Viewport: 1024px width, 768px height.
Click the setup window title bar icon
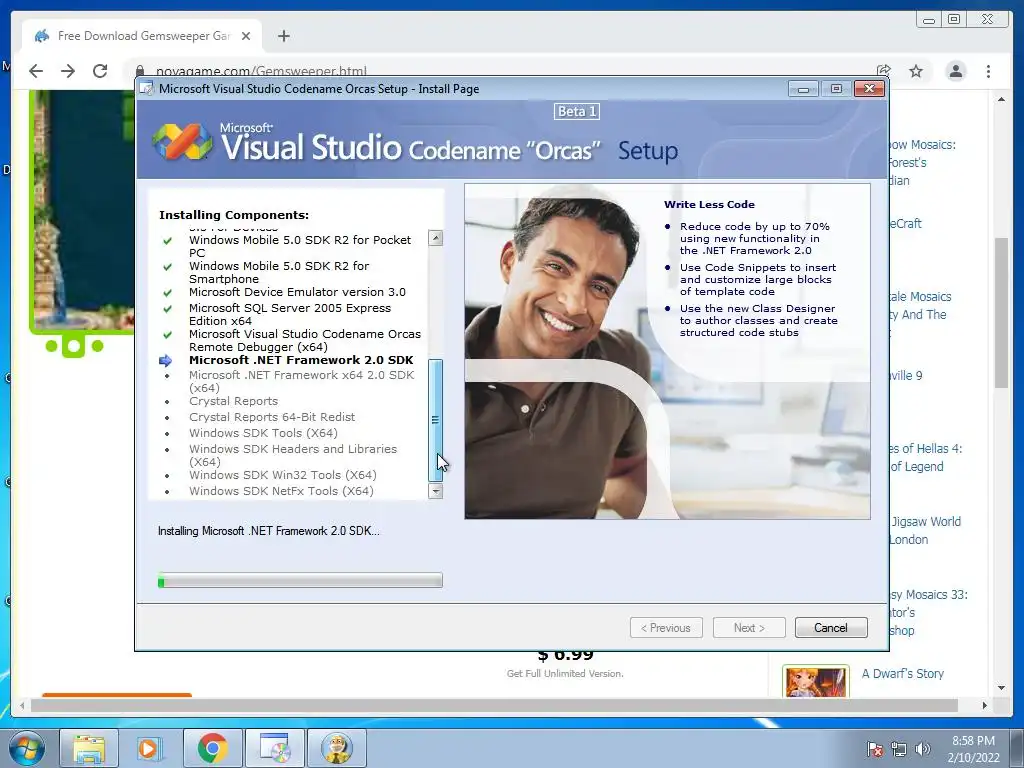point(148,89)
